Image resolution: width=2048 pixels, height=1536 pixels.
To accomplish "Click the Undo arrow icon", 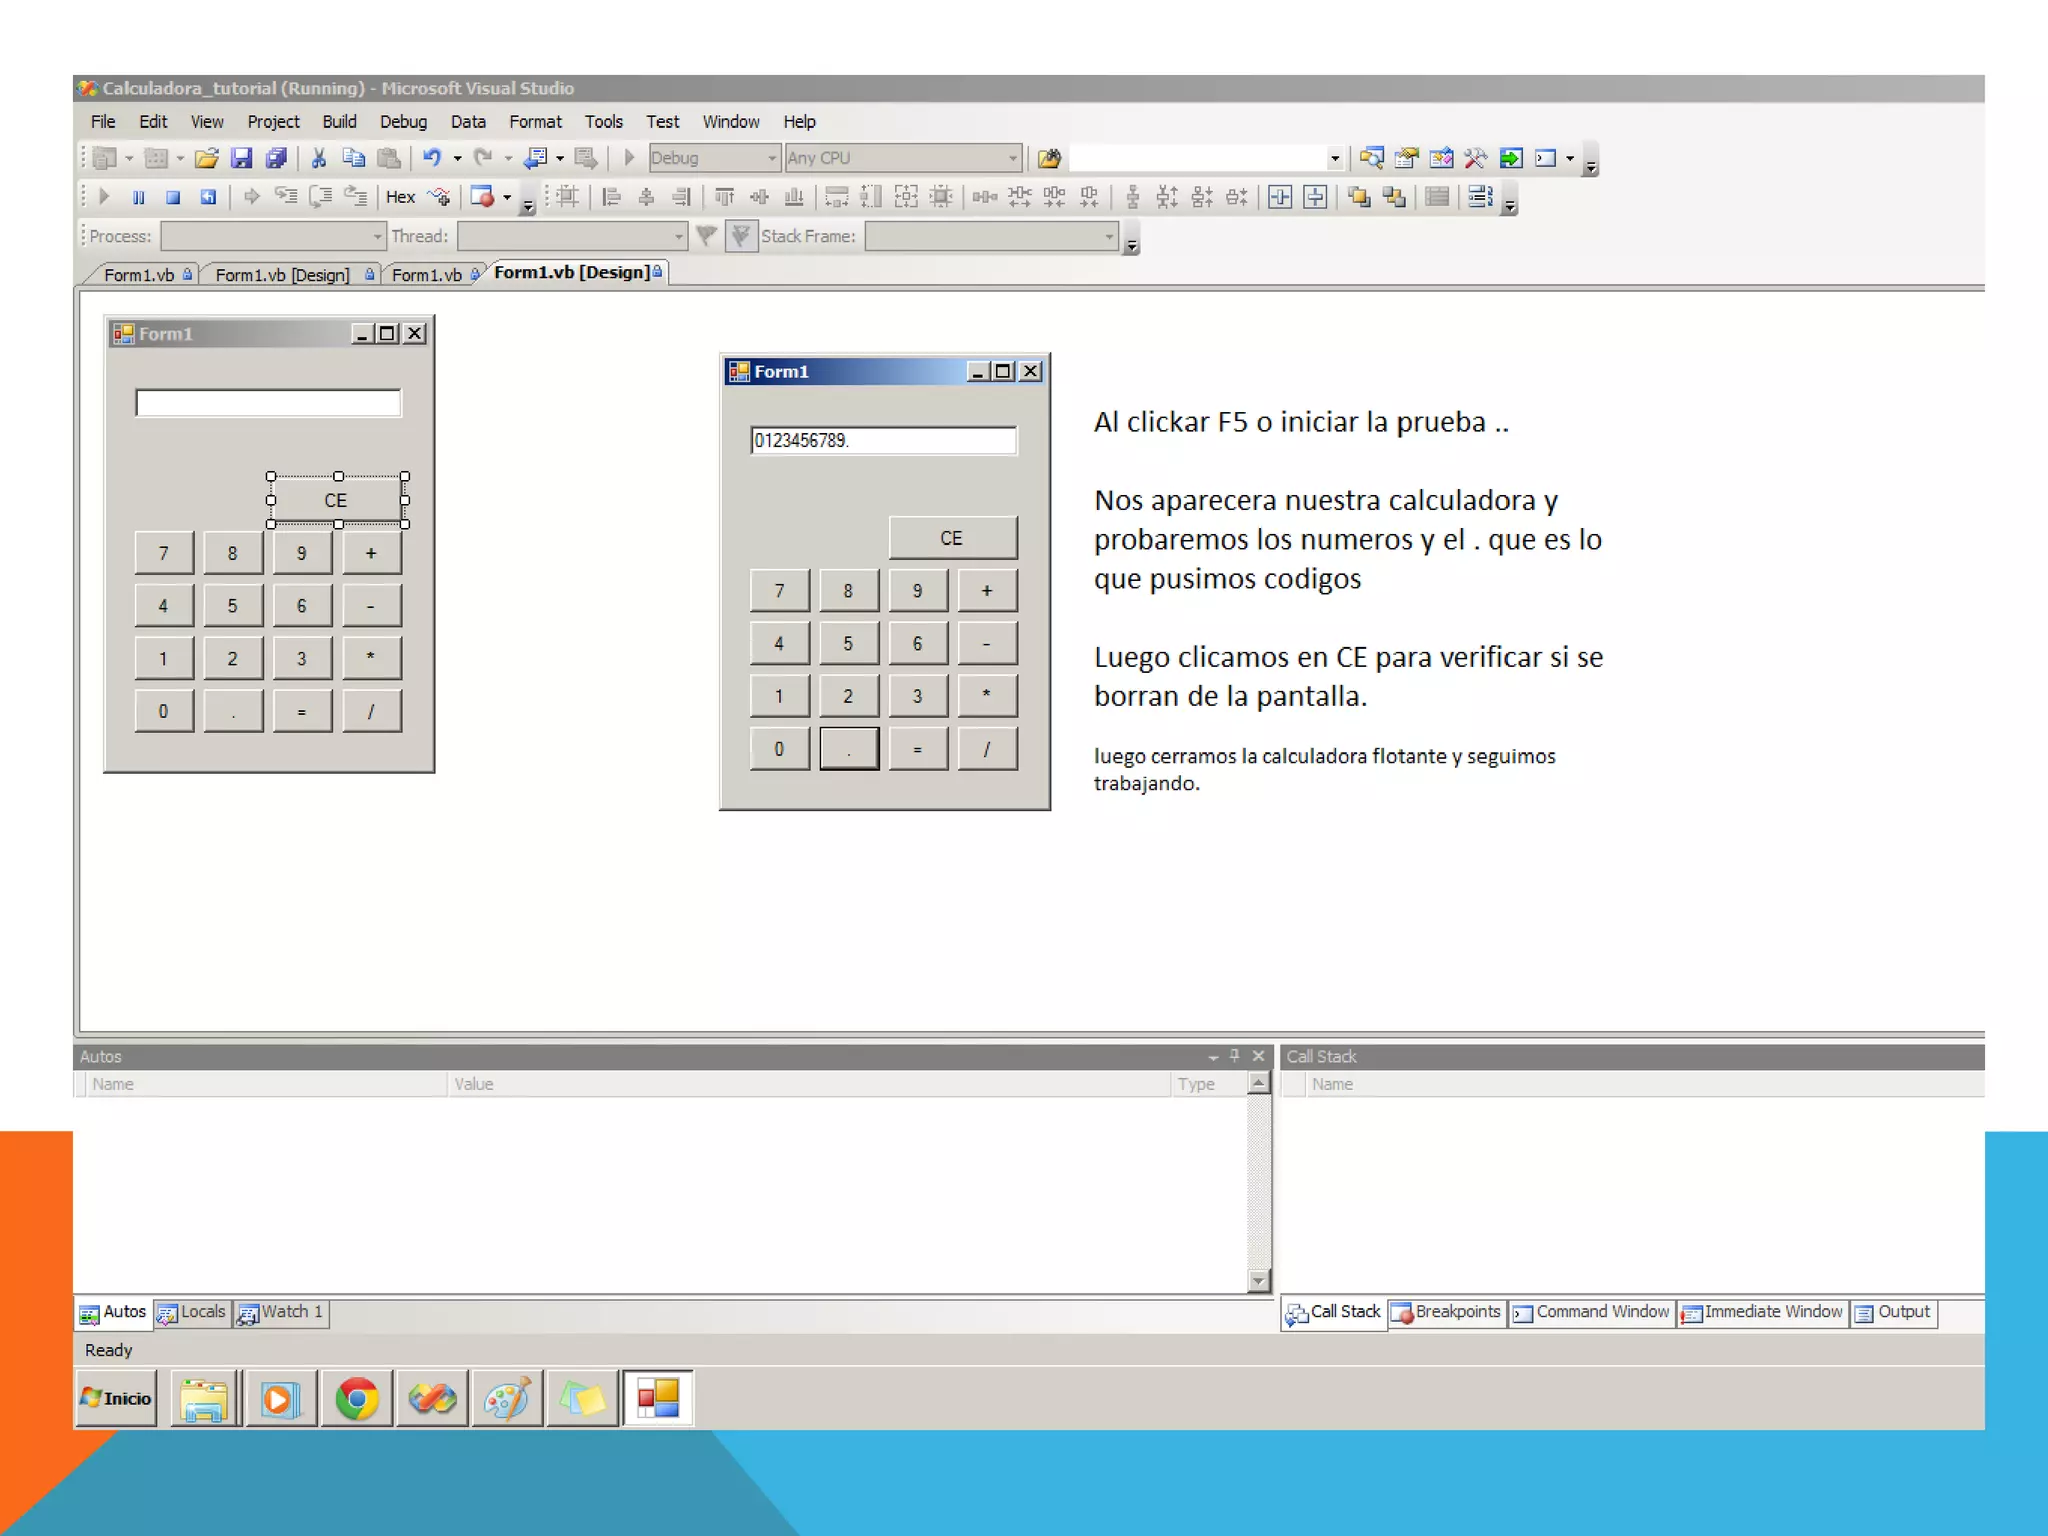I will point(432,158).
